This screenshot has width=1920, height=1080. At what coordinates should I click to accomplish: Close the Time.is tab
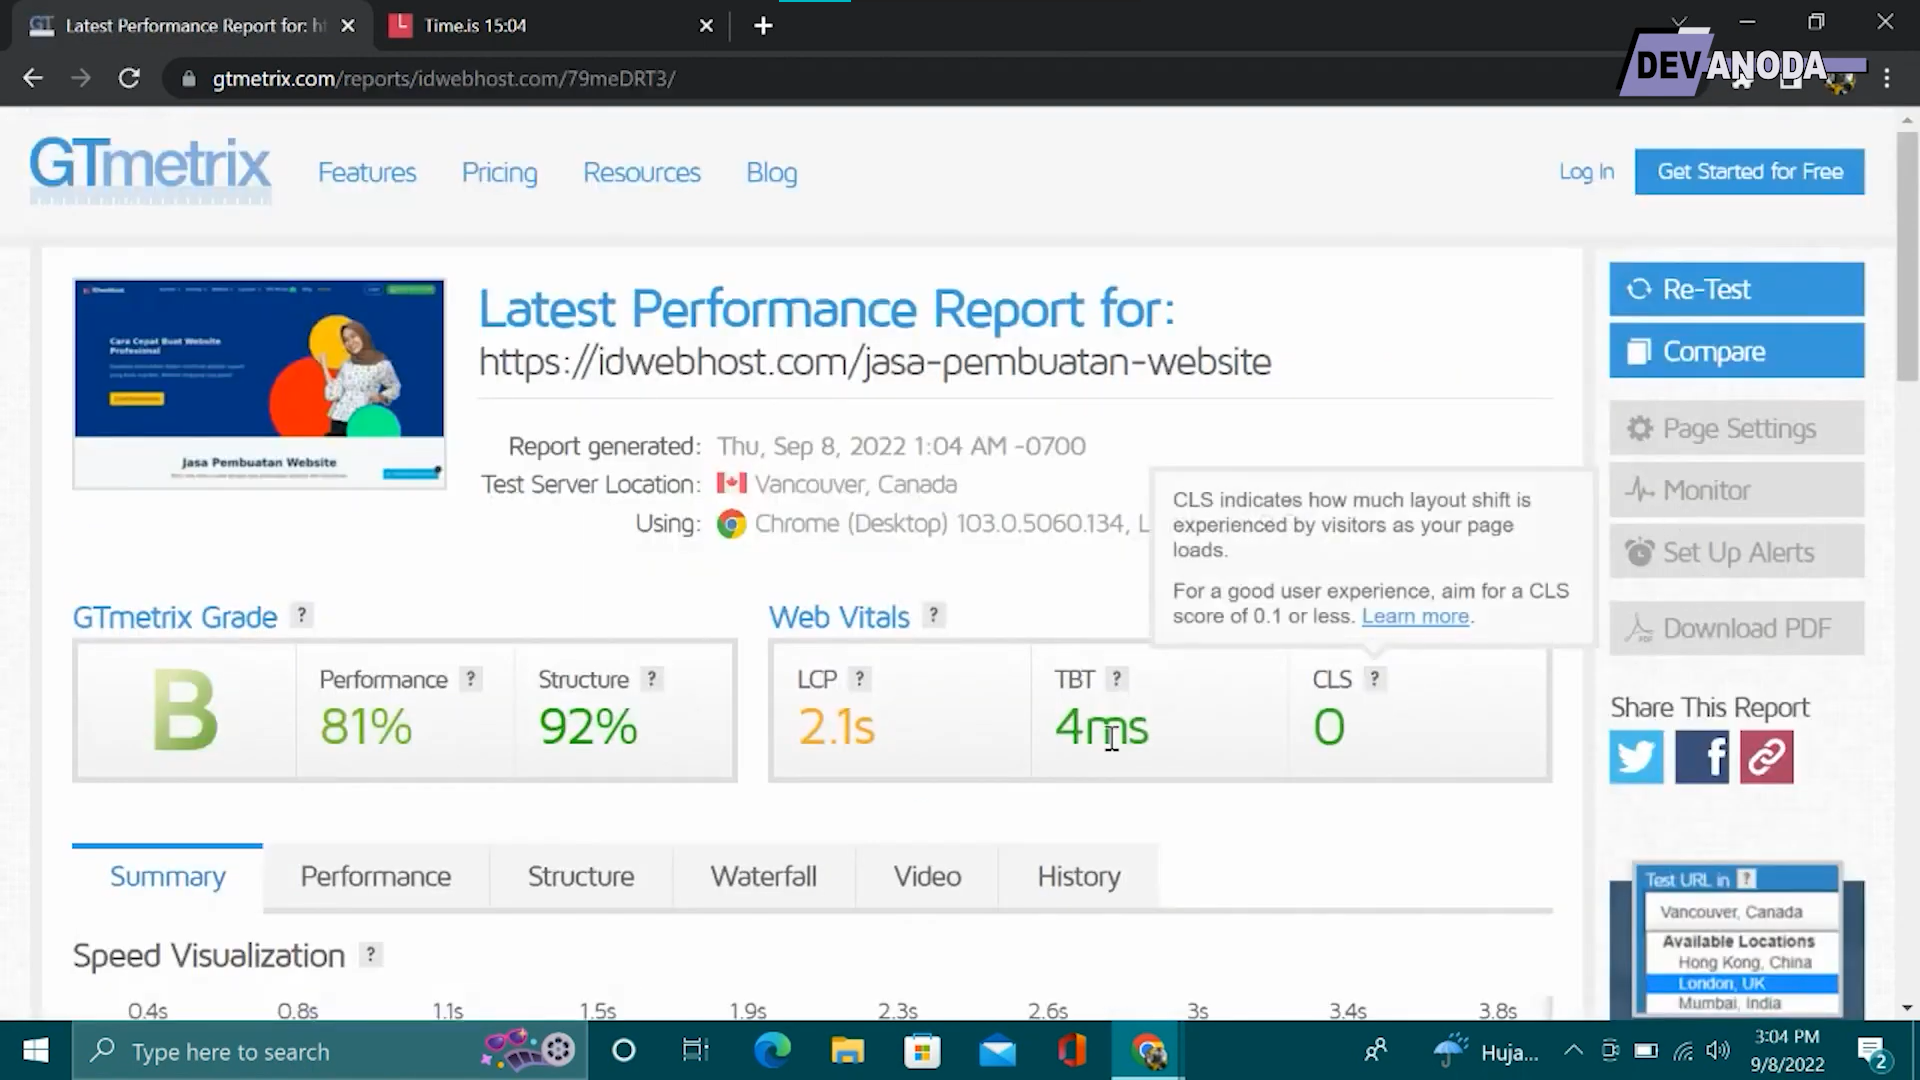point(706,26)
